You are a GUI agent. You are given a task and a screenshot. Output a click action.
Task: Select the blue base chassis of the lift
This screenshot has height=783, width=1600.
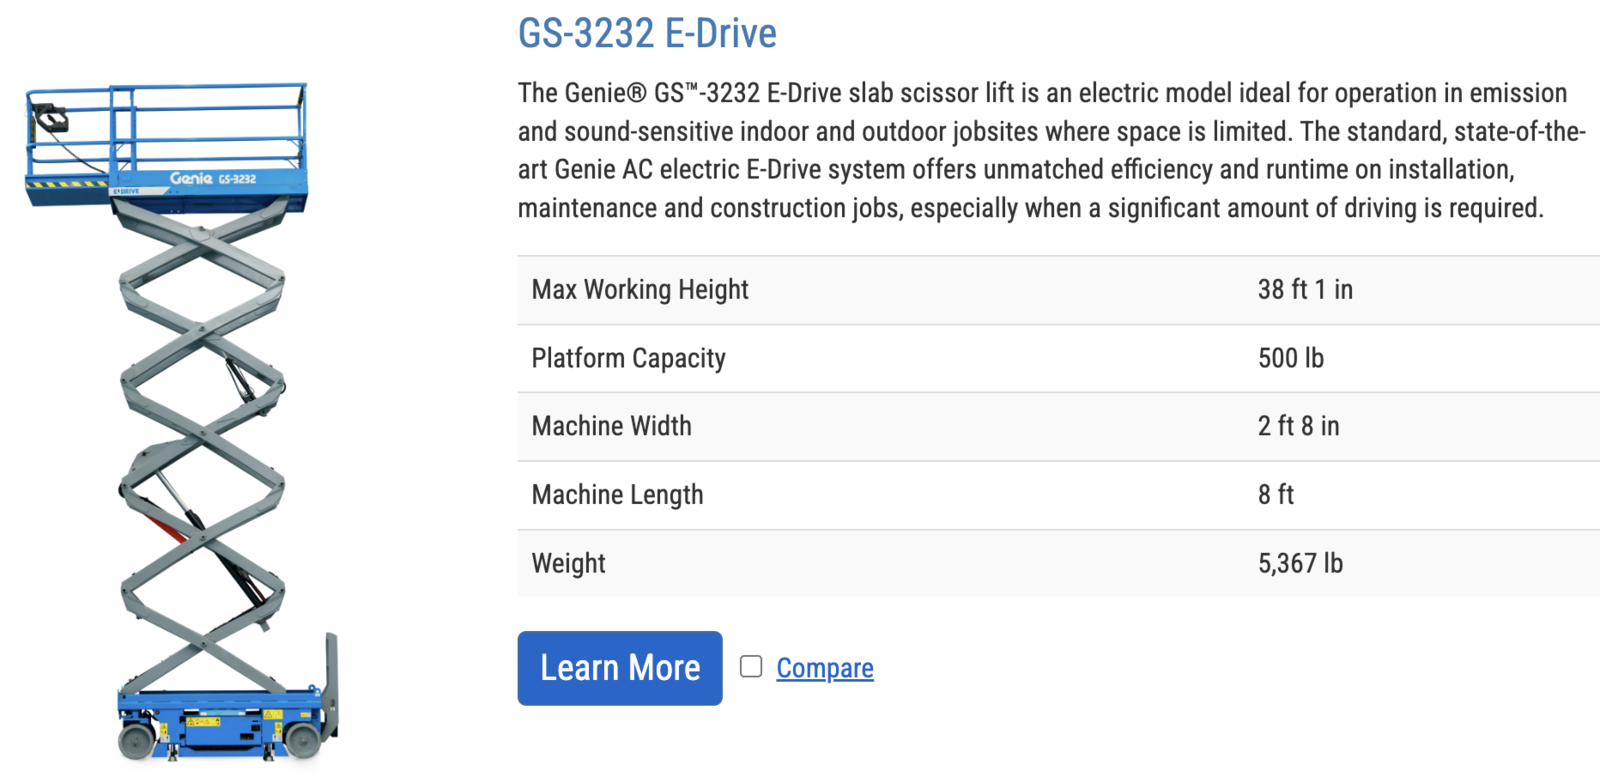[220, 720]
